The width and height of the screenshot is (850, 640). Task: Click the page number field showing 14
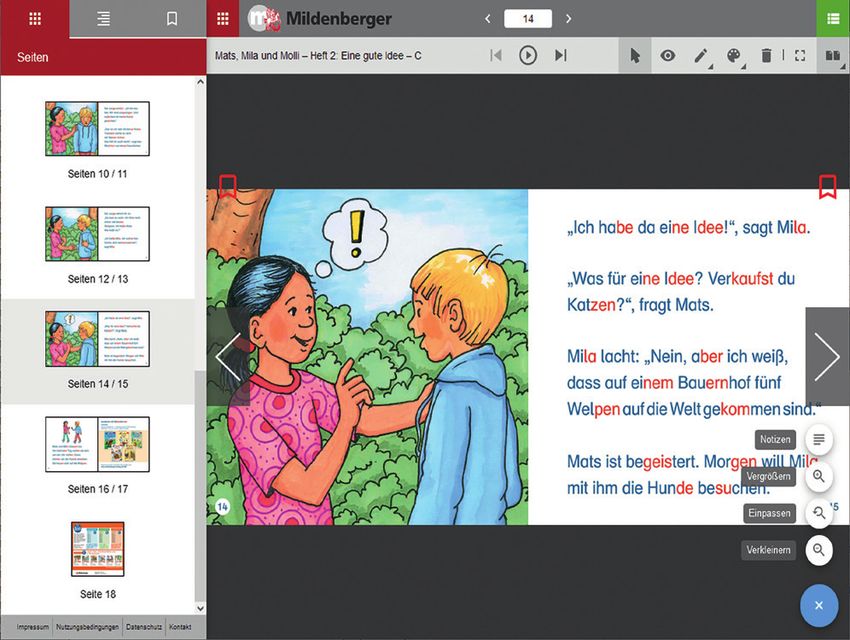(528, 19)
